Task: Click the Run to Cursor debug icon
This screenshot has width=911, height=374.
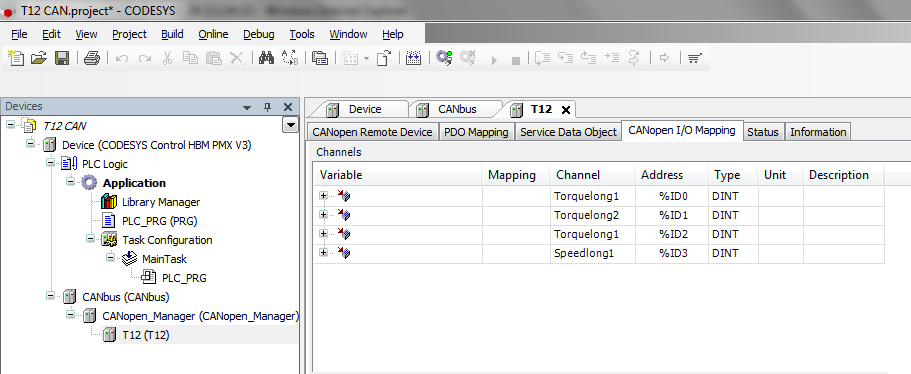Action: click(x=612, y=58)
